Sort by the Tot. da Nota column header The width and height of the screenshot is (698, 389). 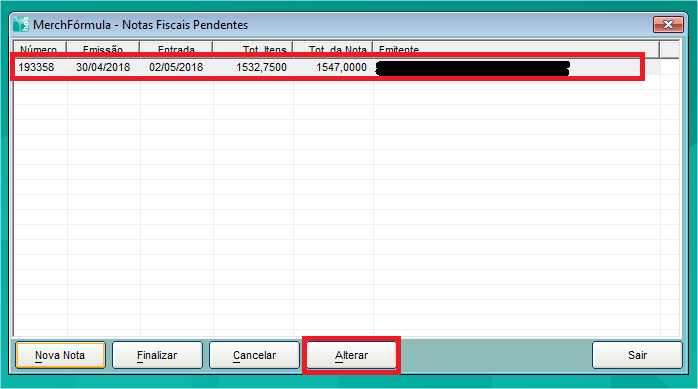333,49
